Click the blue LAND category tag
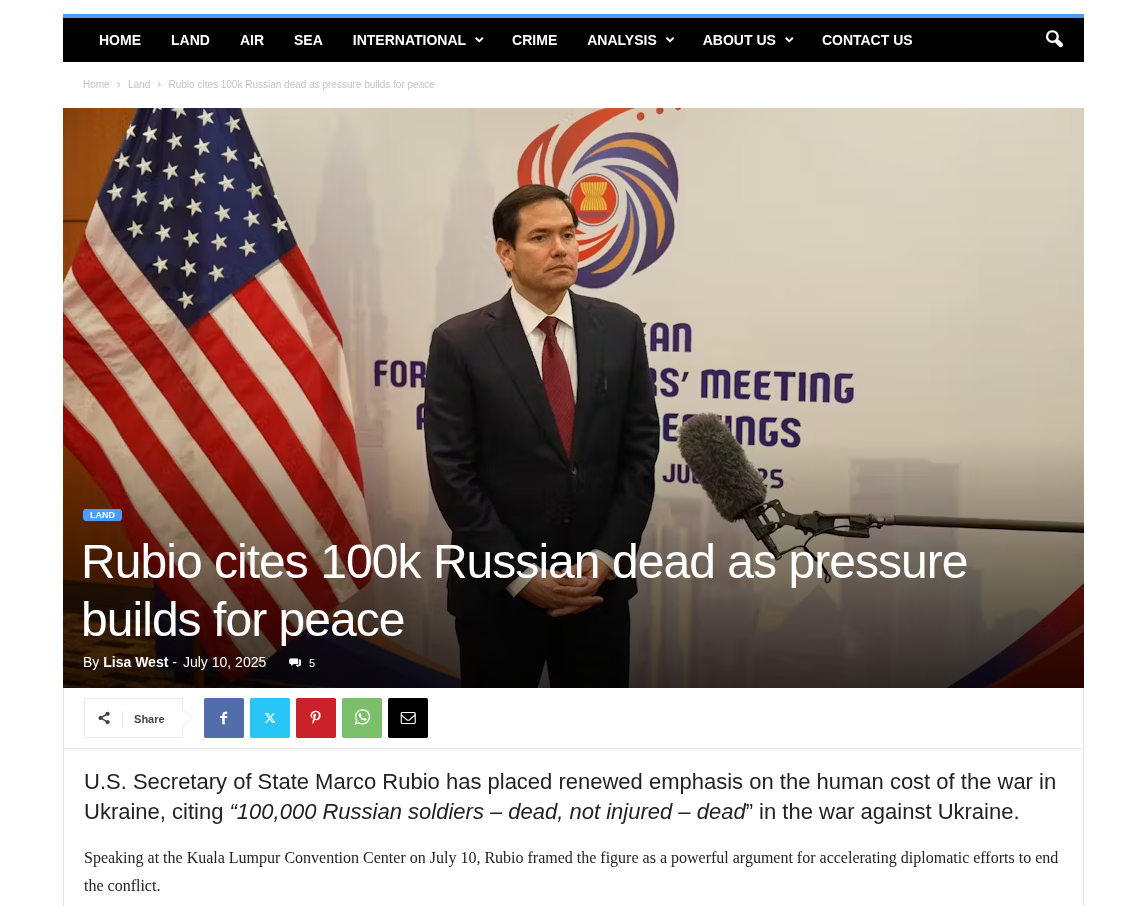The width and height of the screenshot is (1143, 906). tap(102, 515)
